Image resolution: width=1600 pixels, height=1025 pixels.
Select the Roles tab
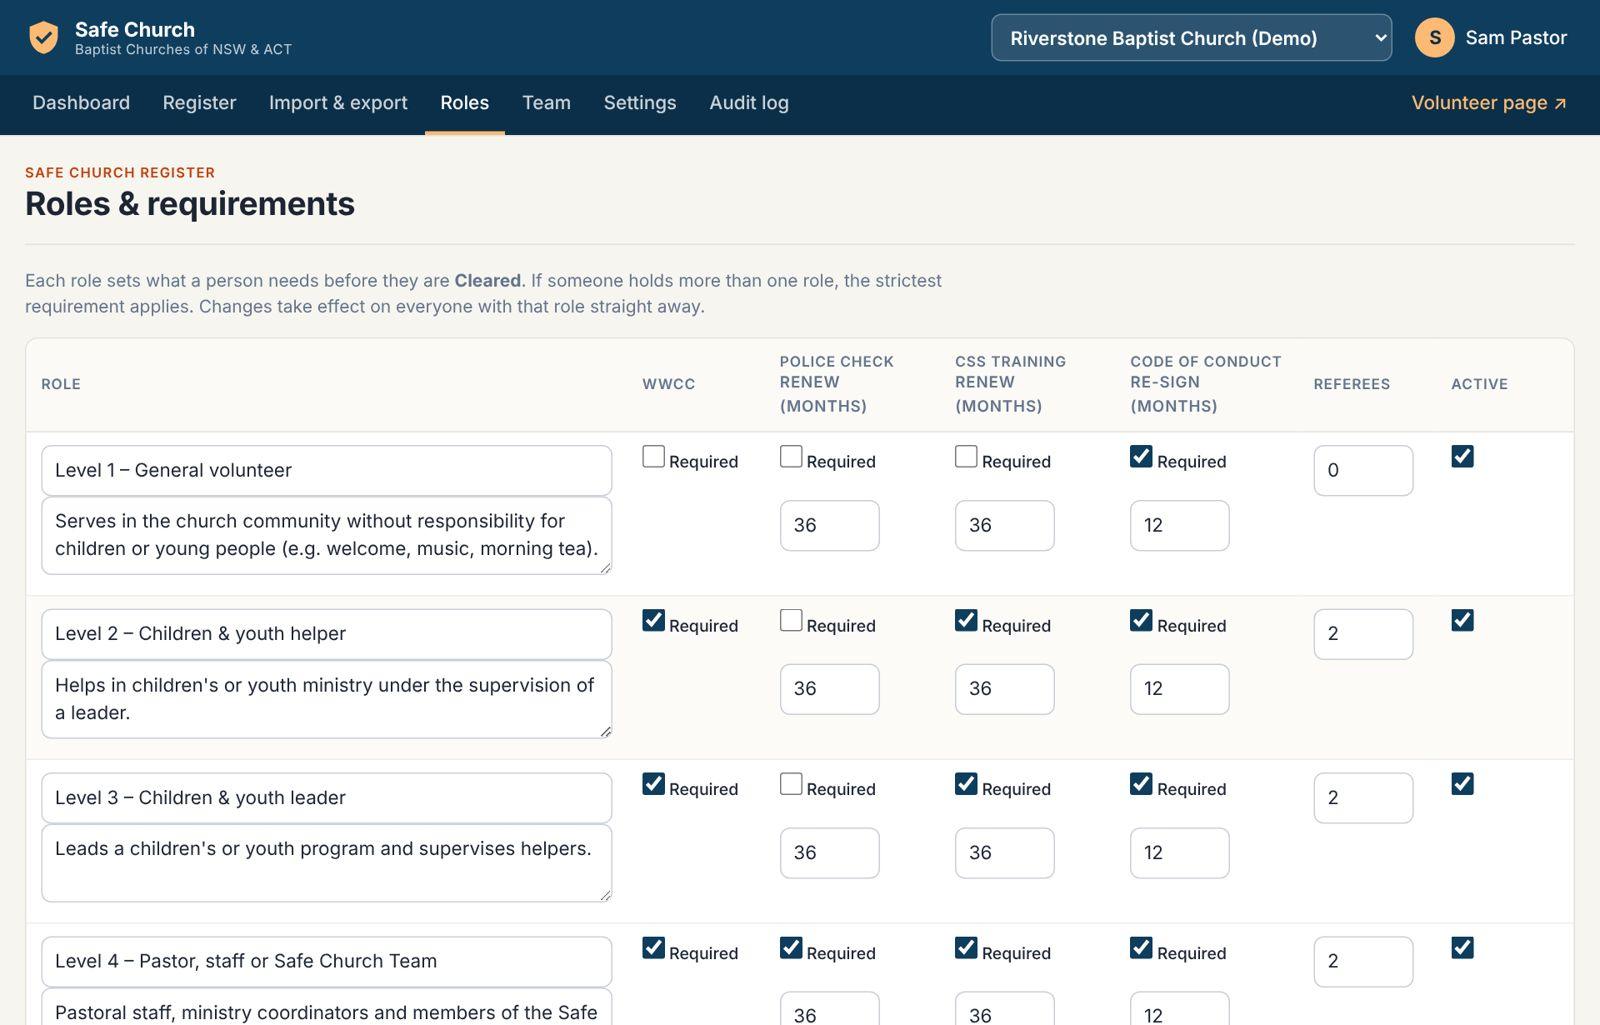(465, 103)
